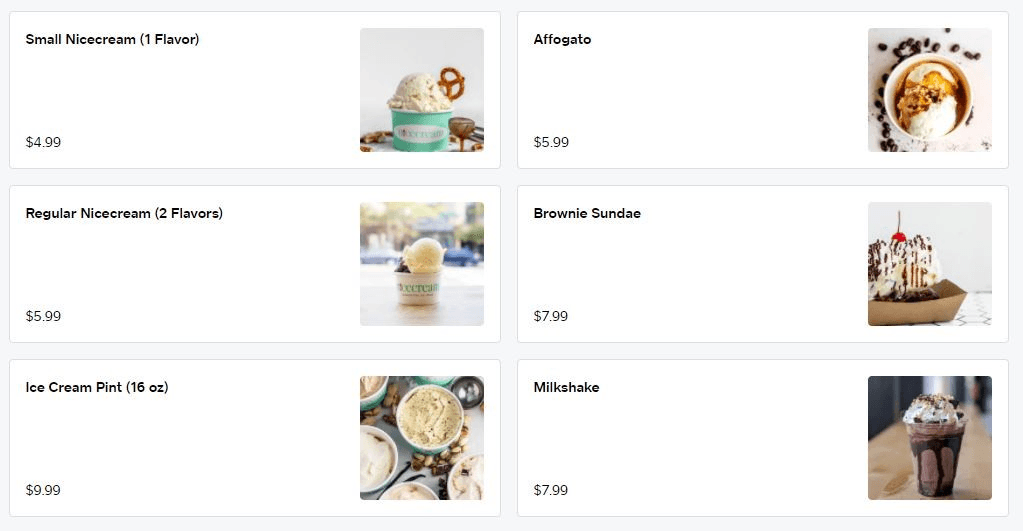Click the Affogato item name
Image resolution: width=1023 pixels, height=531 pixels.
pos(562,40)
